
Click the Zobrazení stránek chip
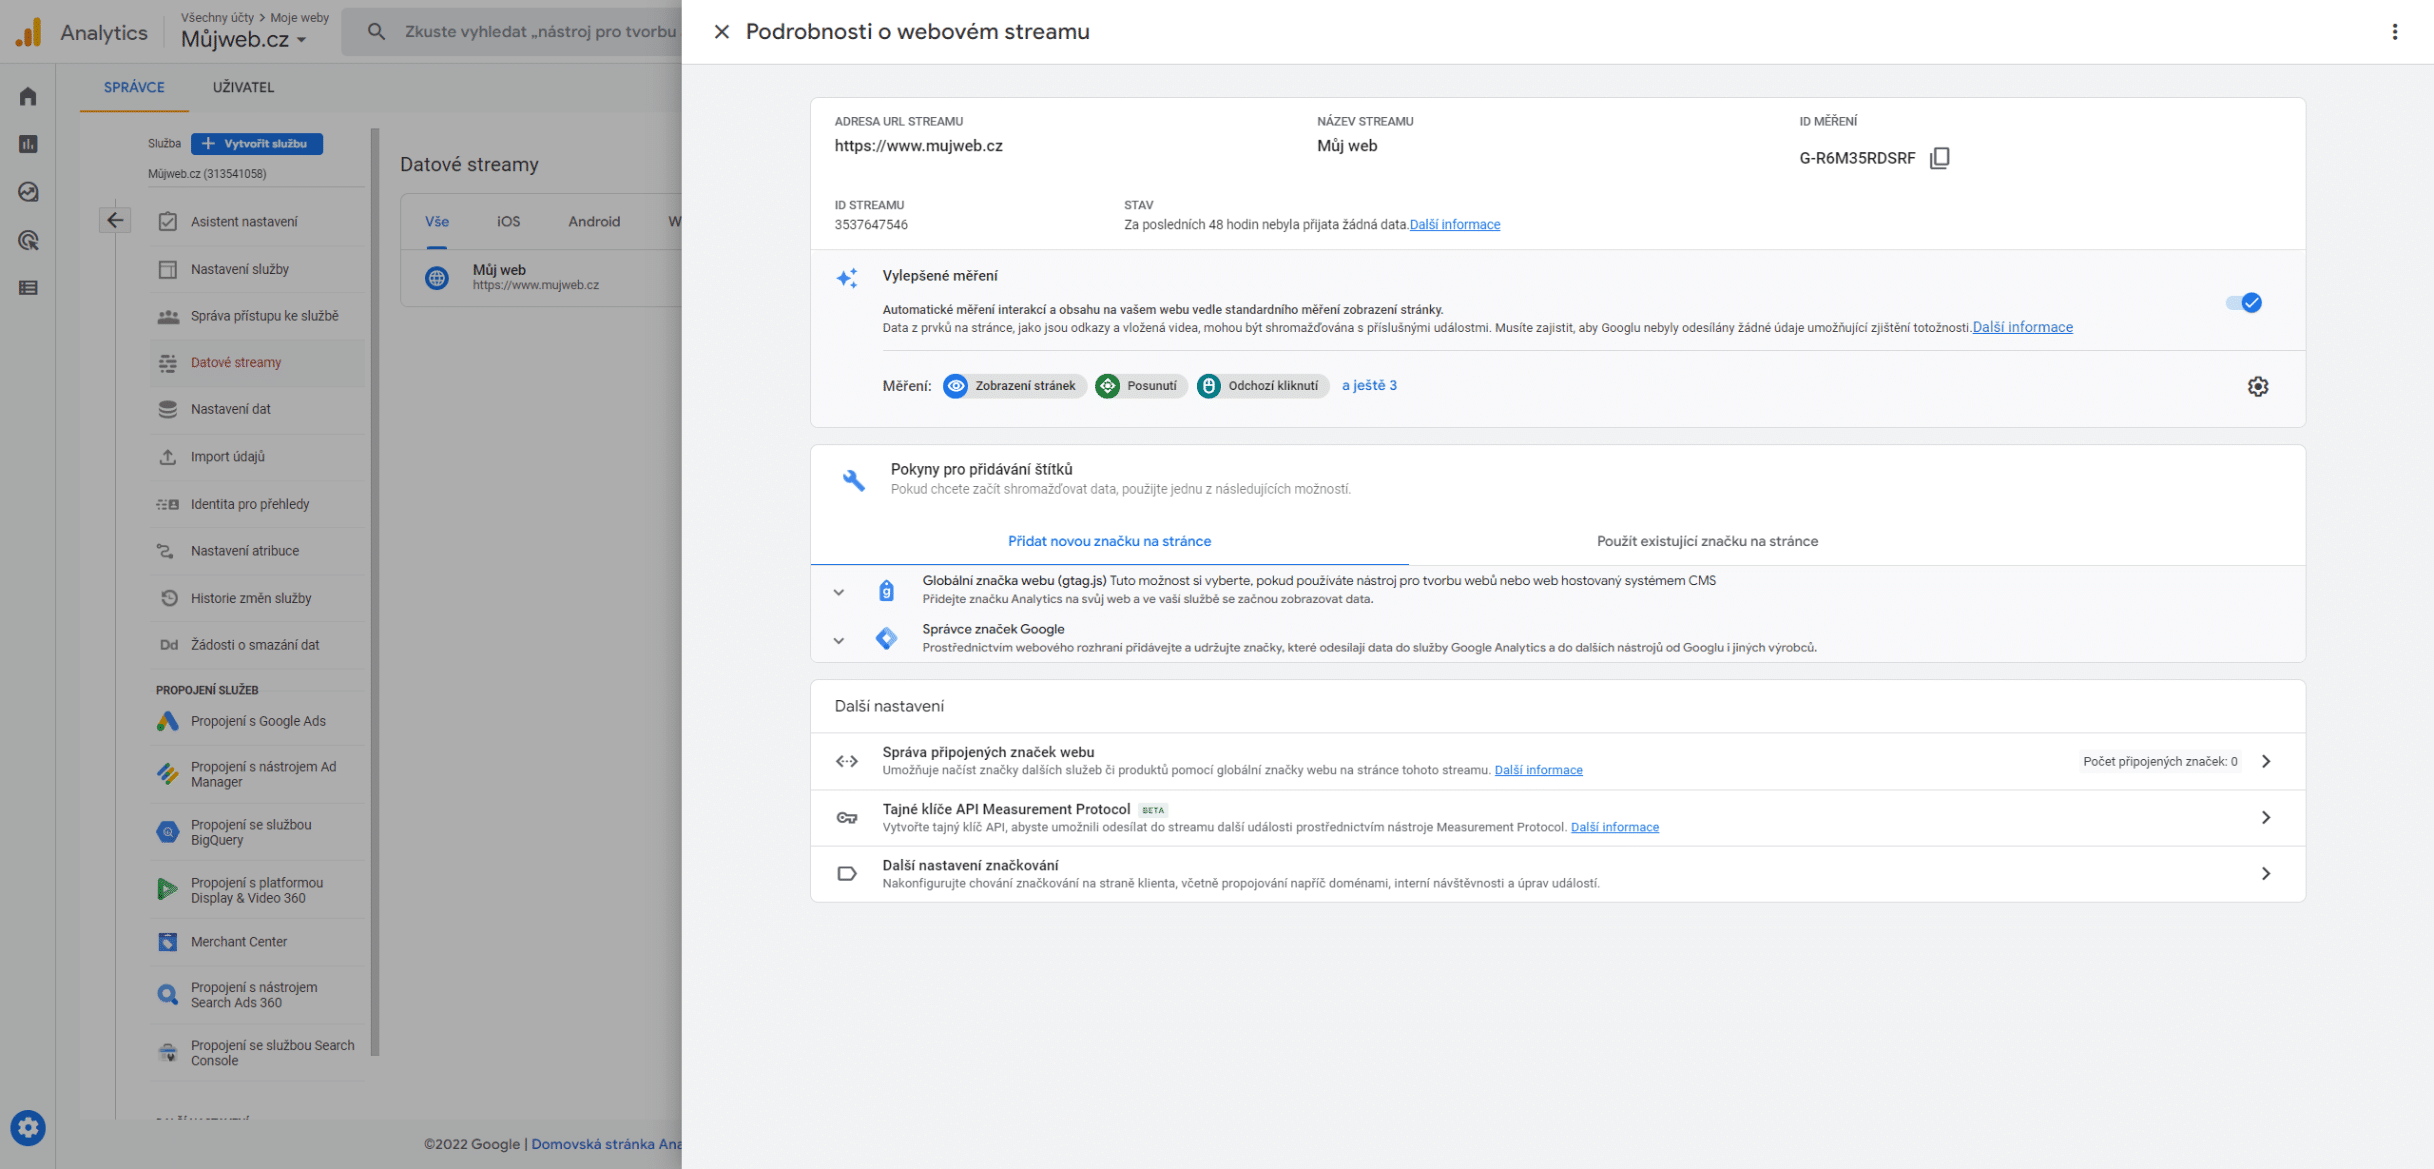[1014, 385]
